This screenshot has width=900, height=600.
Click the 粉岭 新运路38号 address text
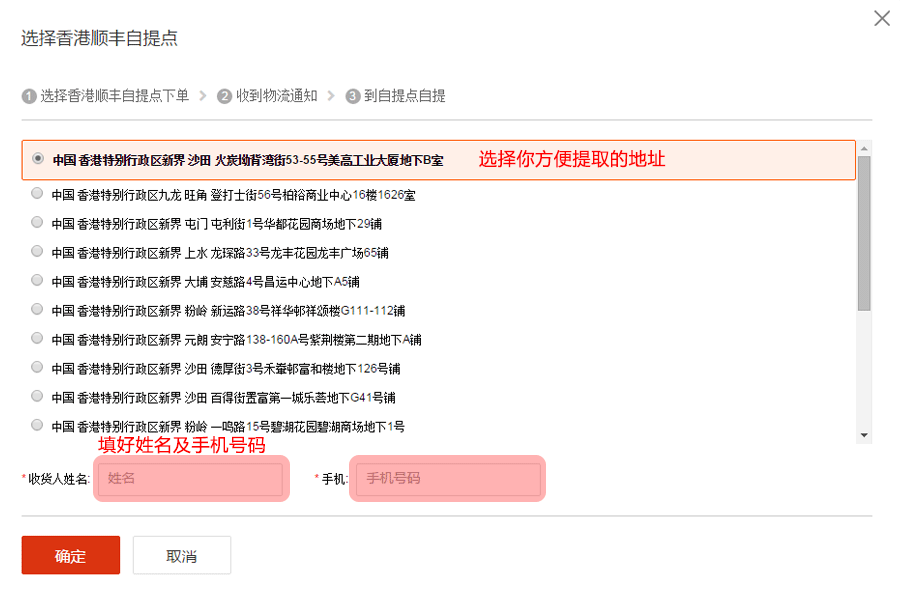[228, 311]
